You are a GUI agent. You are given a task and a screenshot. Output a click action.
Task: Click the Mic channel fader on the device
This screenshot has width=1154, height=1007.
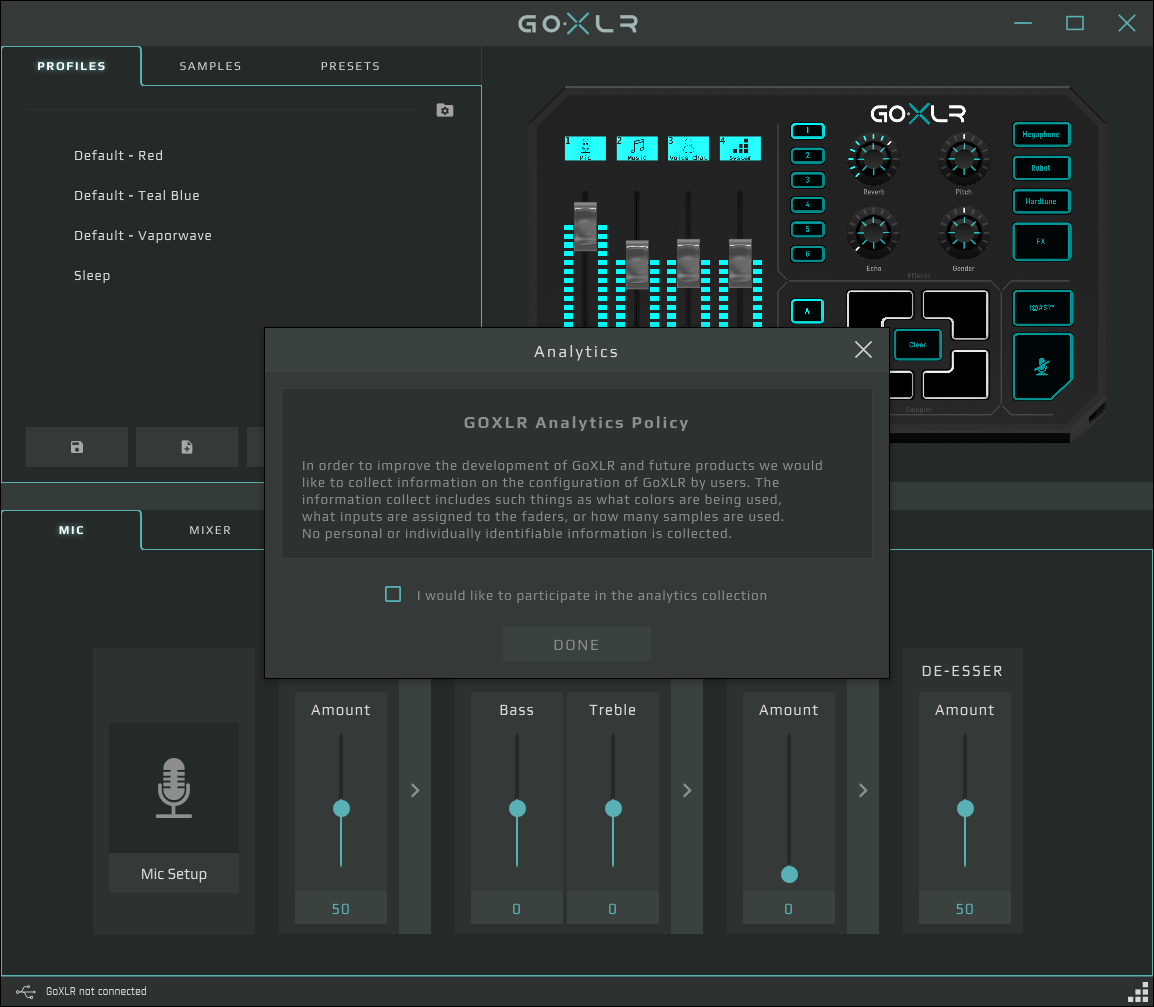(x=585, y=226)
